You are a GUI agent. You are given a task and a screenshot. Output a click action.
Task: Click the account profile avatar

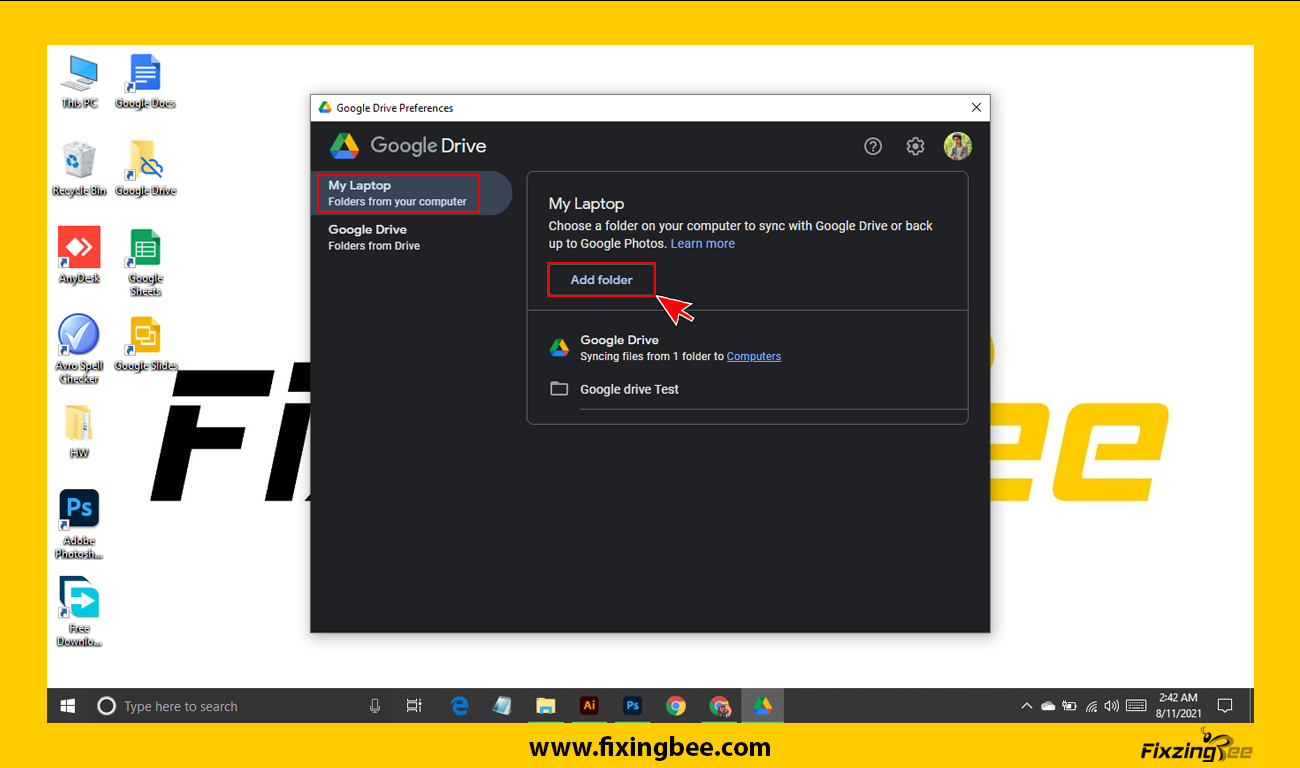click(x=958, y=146)
